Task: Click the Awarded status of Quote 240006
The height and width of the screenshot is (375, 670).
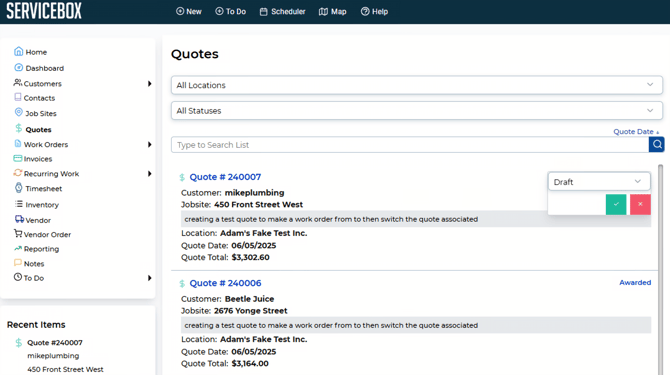Action: (635, 282)
